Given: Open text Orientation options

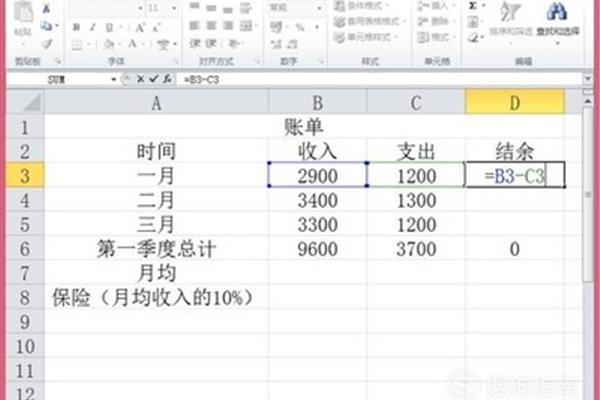Looking at the screenshot, I should [233, 44].
